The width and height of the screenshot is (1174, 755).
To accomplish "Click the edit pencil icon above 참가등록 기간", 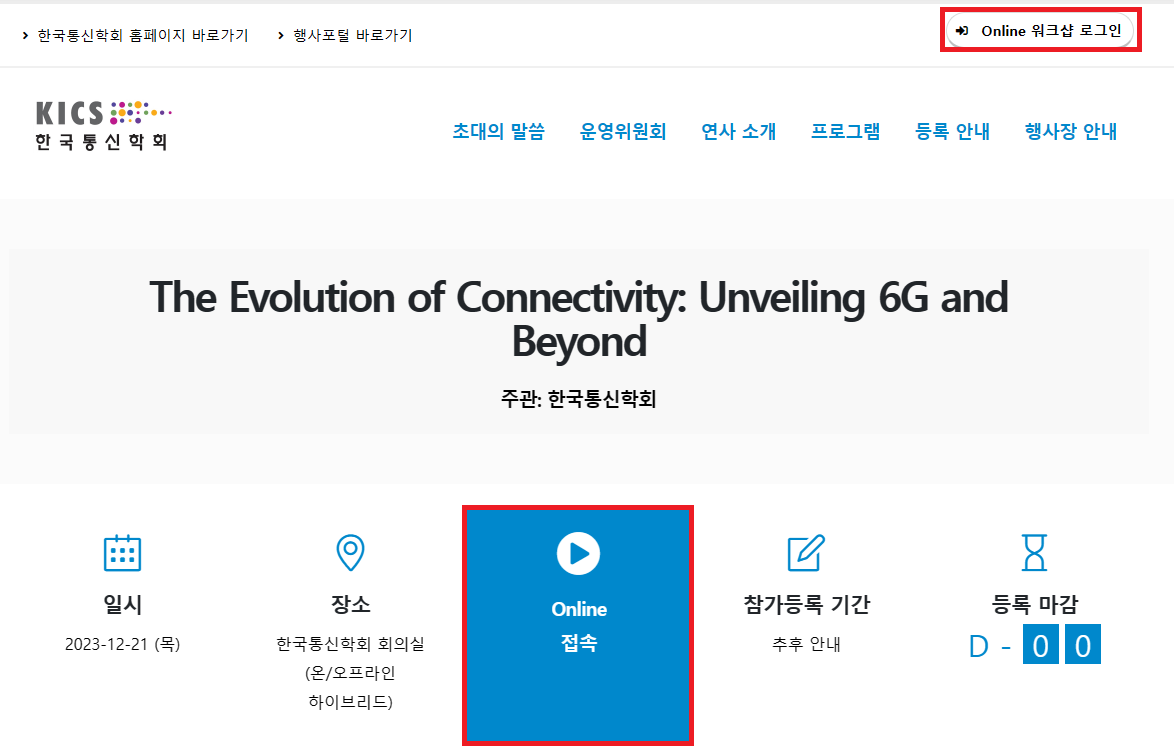I will click(x=806, y=553).
